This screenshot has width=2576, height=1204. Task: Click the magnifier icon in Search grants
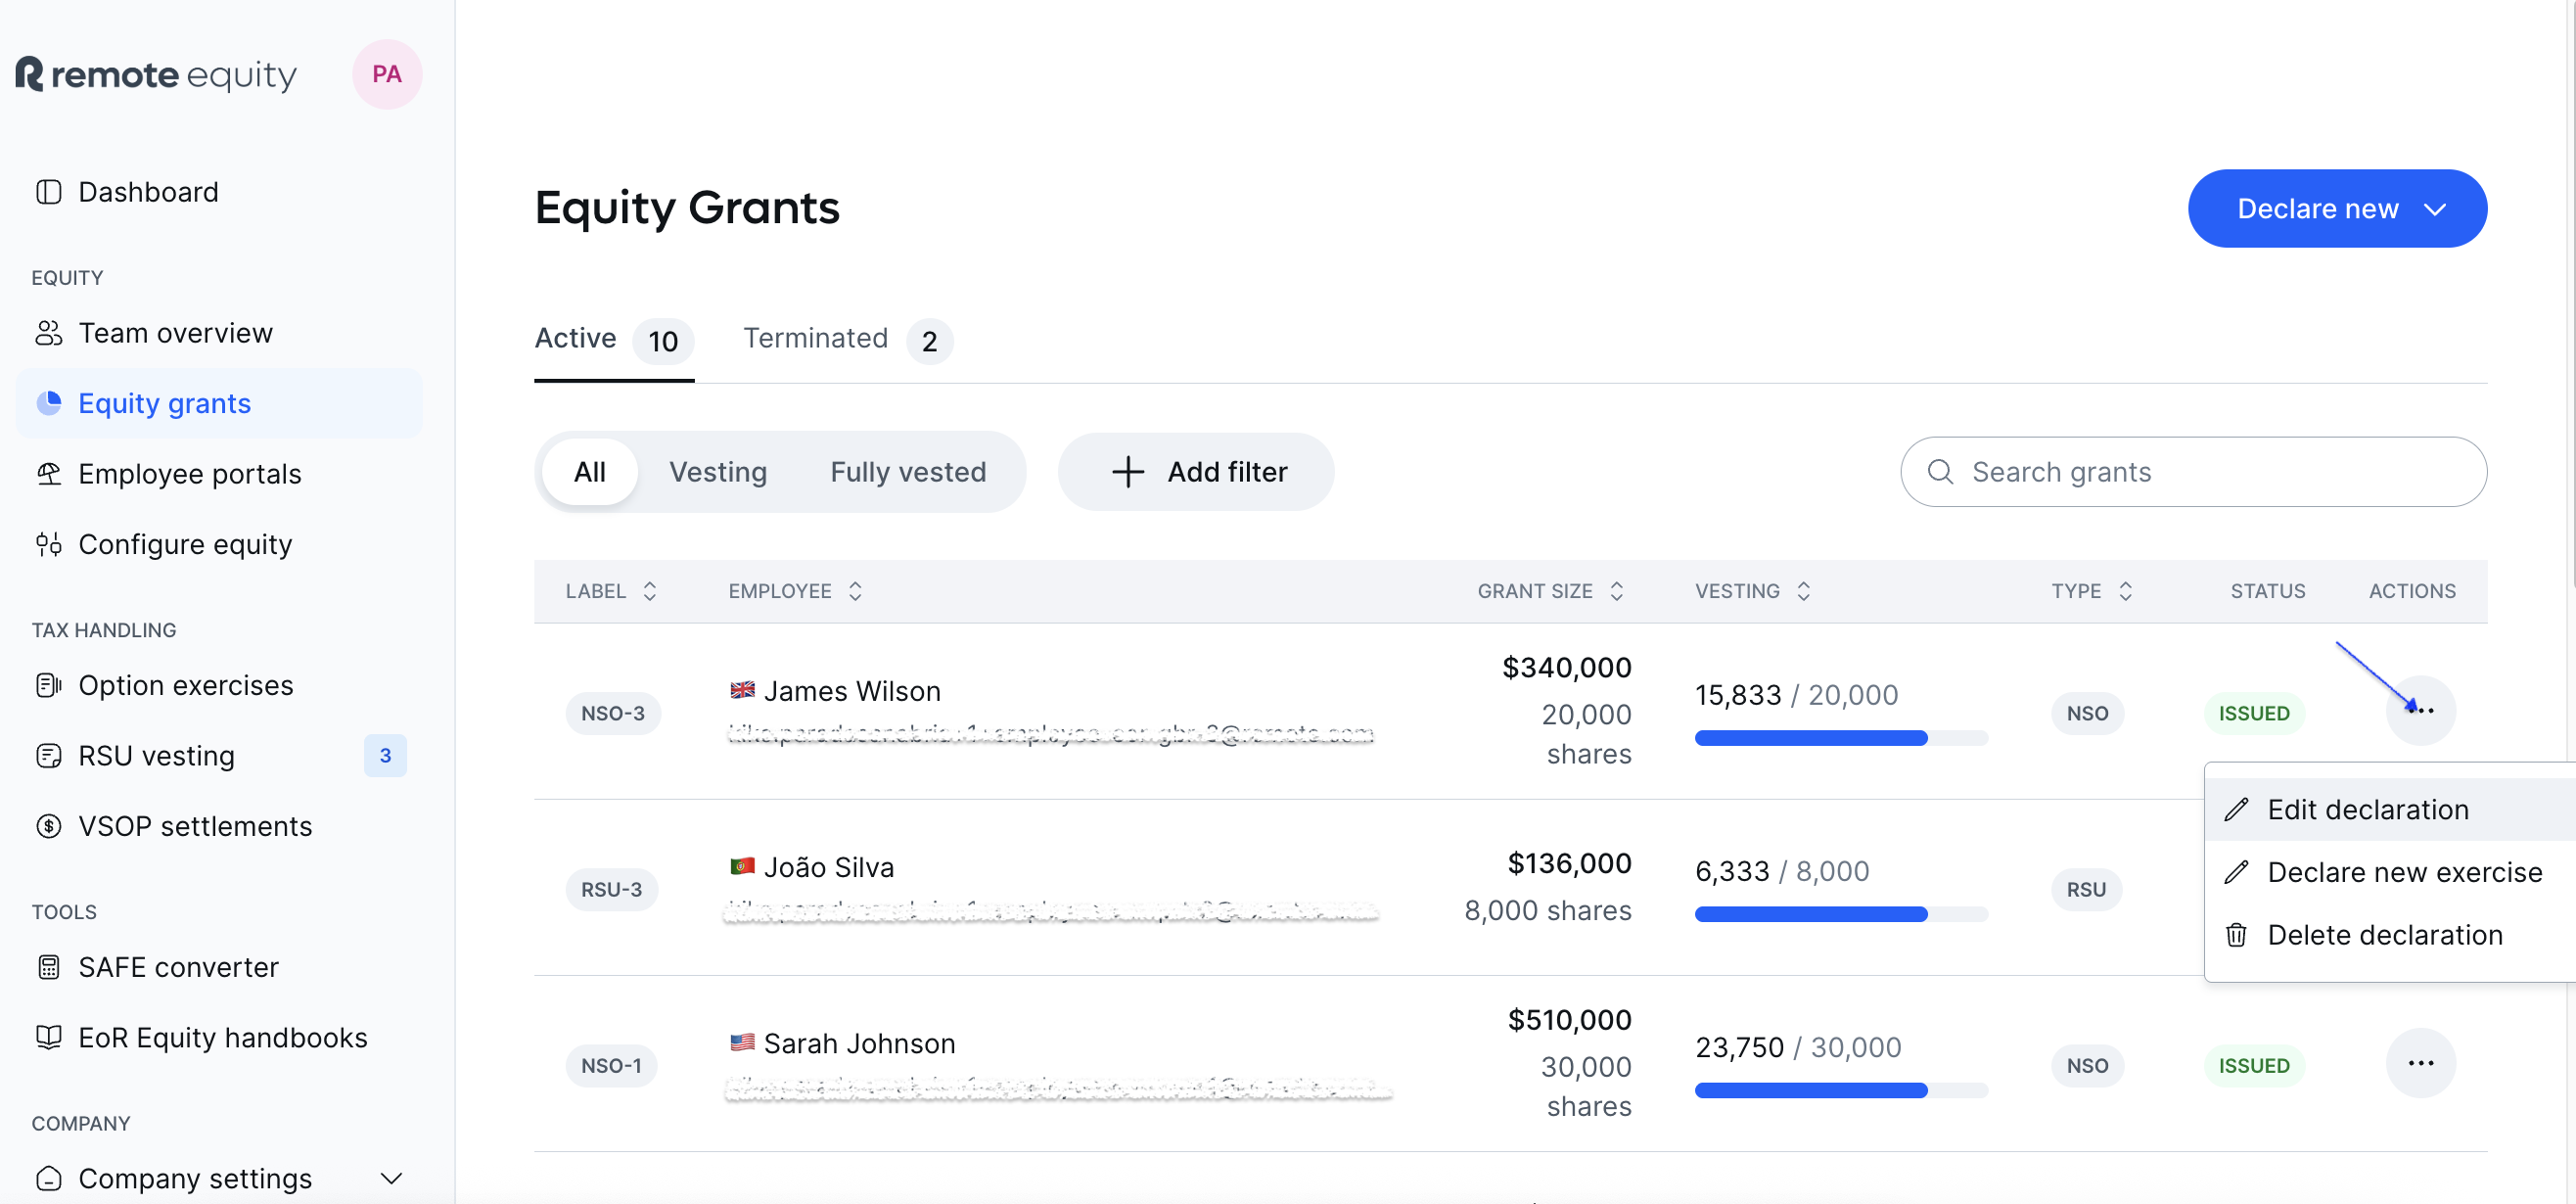coord(1940,472)
